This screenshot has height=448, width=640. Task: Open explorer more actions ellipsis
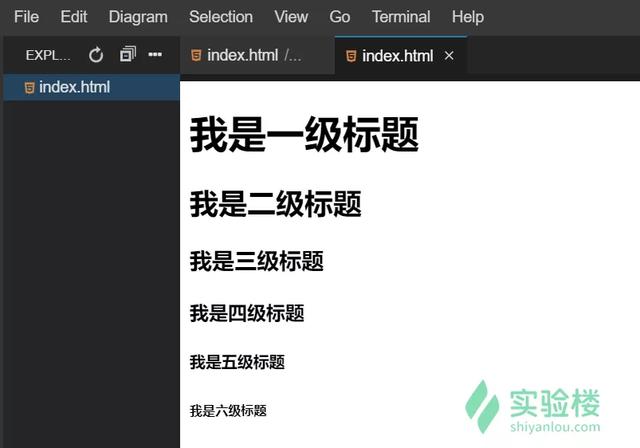(155, 54)
